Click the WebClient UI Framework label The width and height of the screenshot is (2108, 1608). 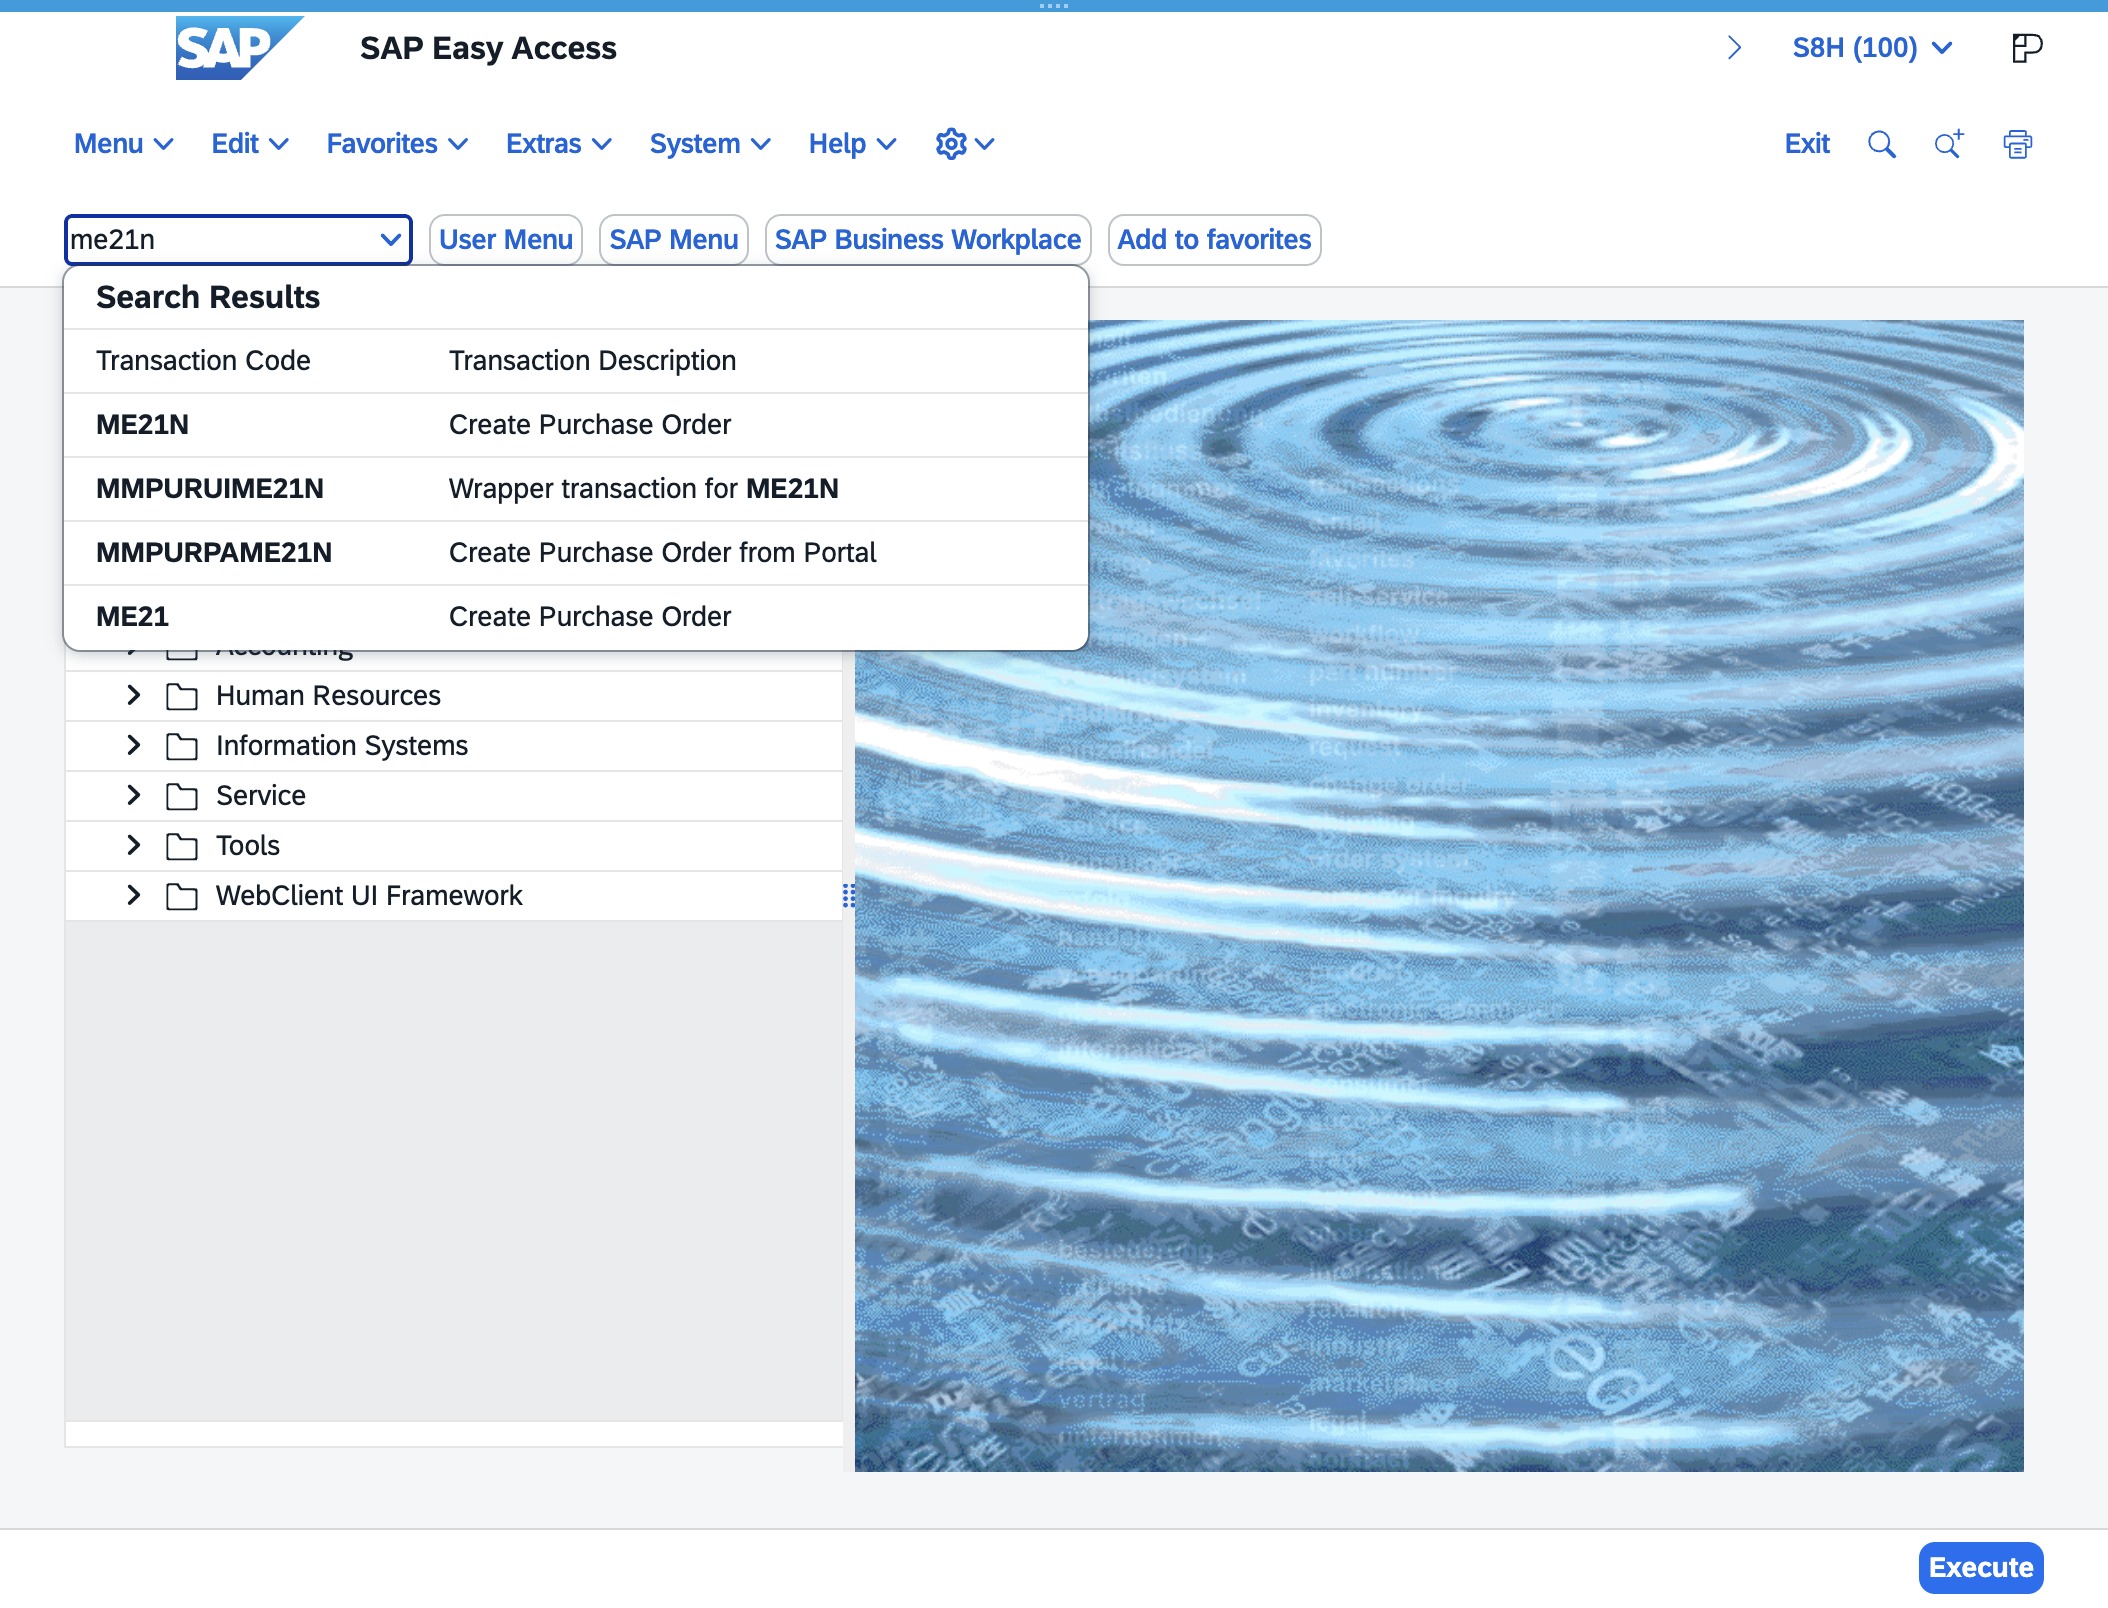369,896
